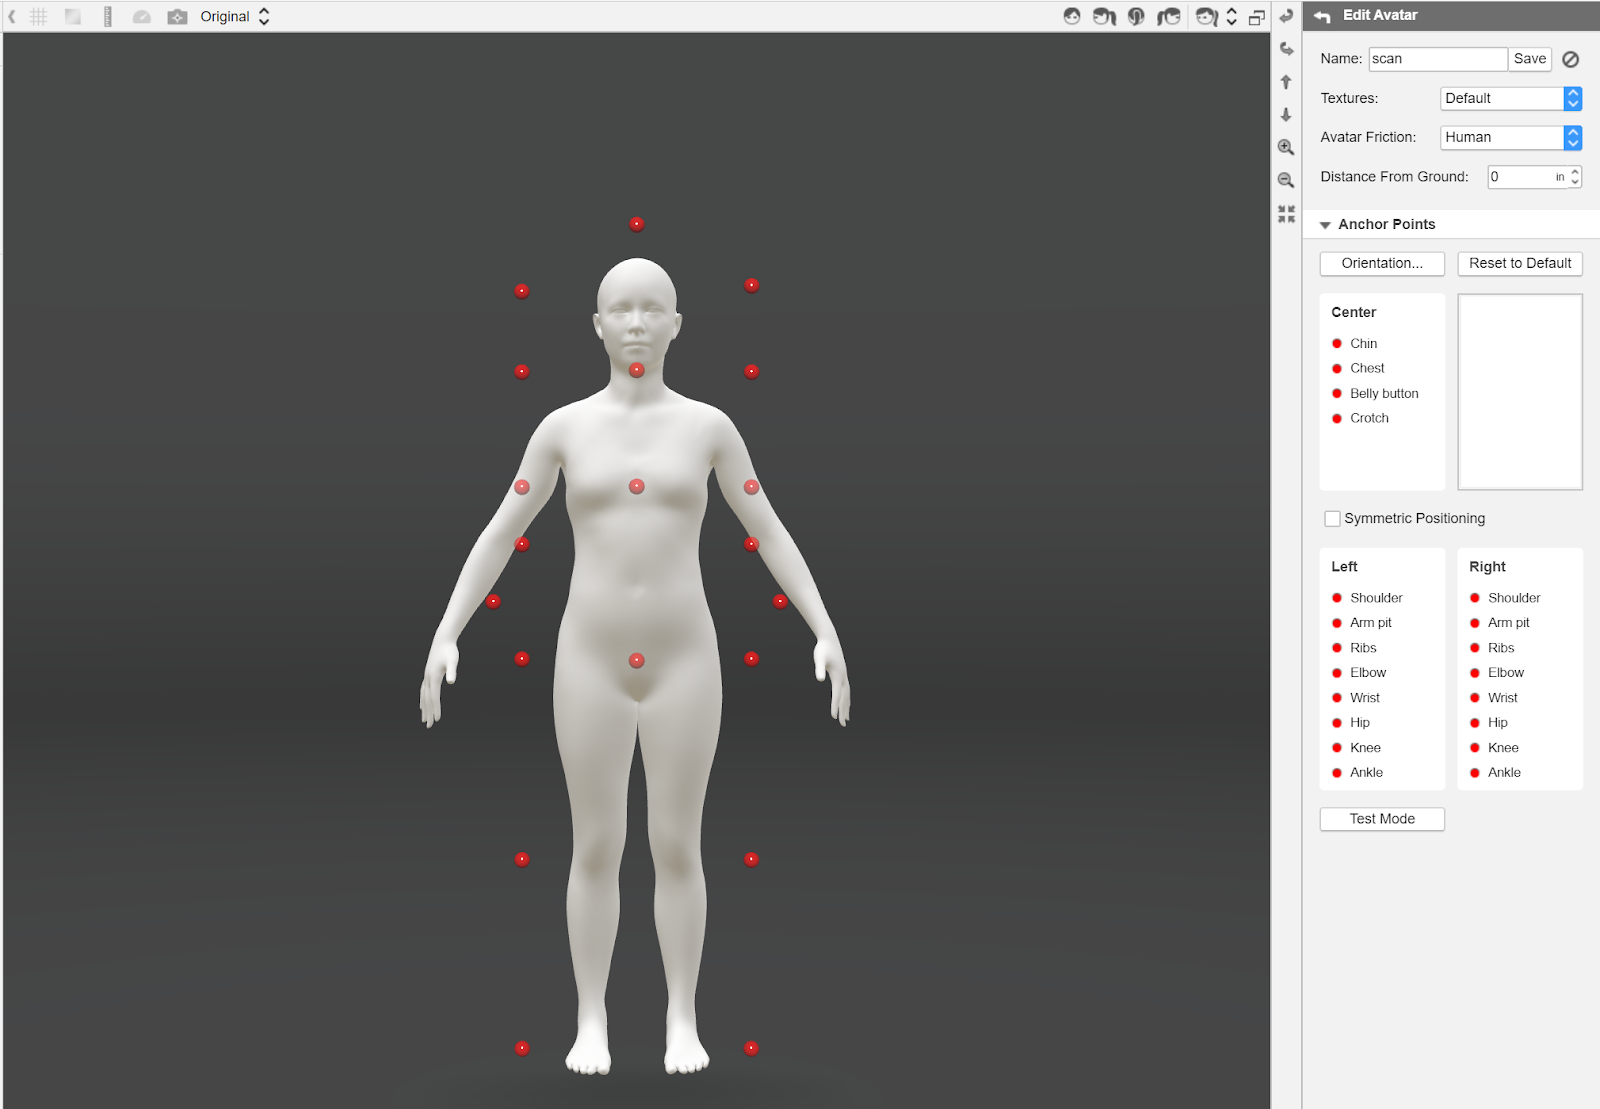1600x1109 pixels.
Task: Toggle the ruler measurement icon
Action: pos(108,16)
